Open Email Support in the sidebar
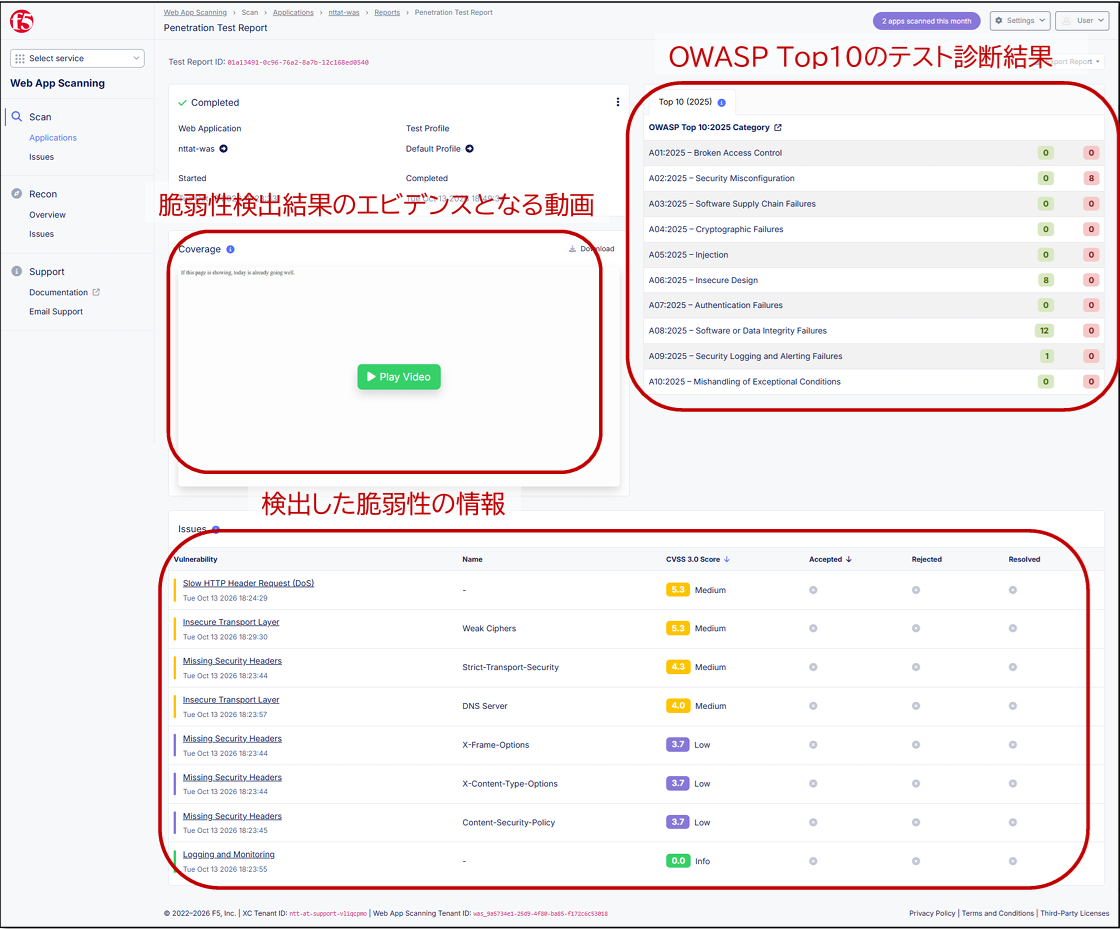Viewport: 1120px width, 929px height. pos(56,311)
